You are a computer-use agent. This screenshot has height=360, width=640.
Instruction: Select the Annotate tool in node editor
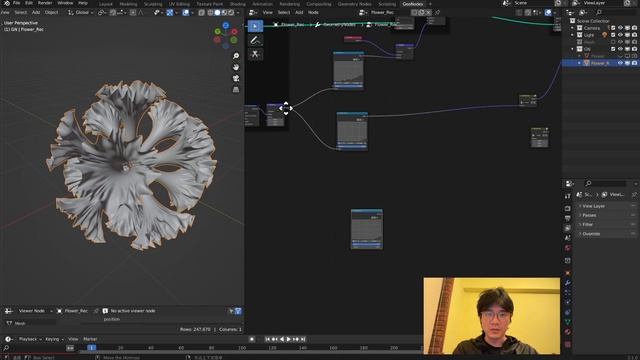click(255, 40)
